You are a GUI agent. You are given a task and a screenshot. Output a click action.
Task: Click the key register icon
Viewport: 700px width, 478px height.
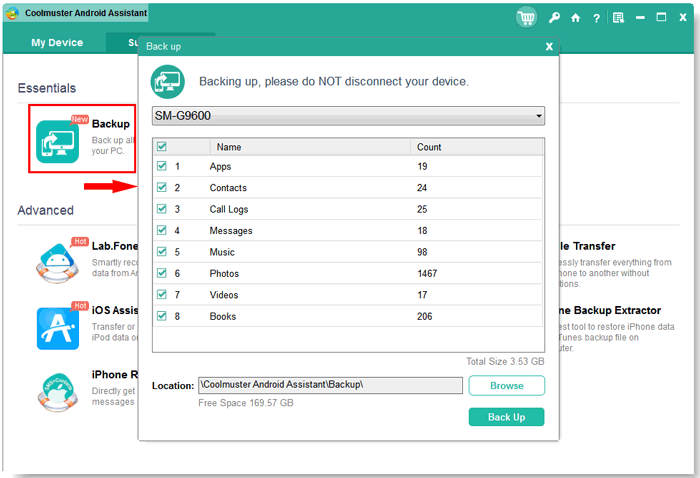tap(554, 18)
